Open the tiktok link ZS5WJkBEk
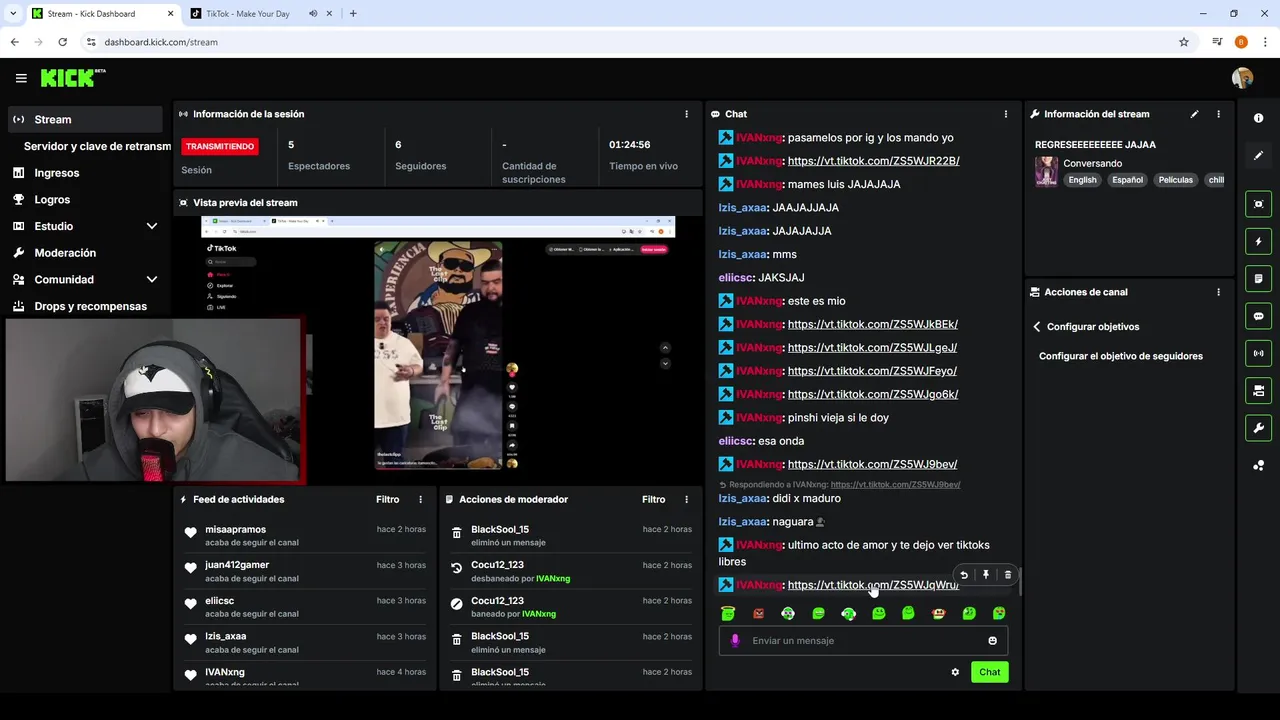This screenshot has height=720, width=1280. click(872, 324)
